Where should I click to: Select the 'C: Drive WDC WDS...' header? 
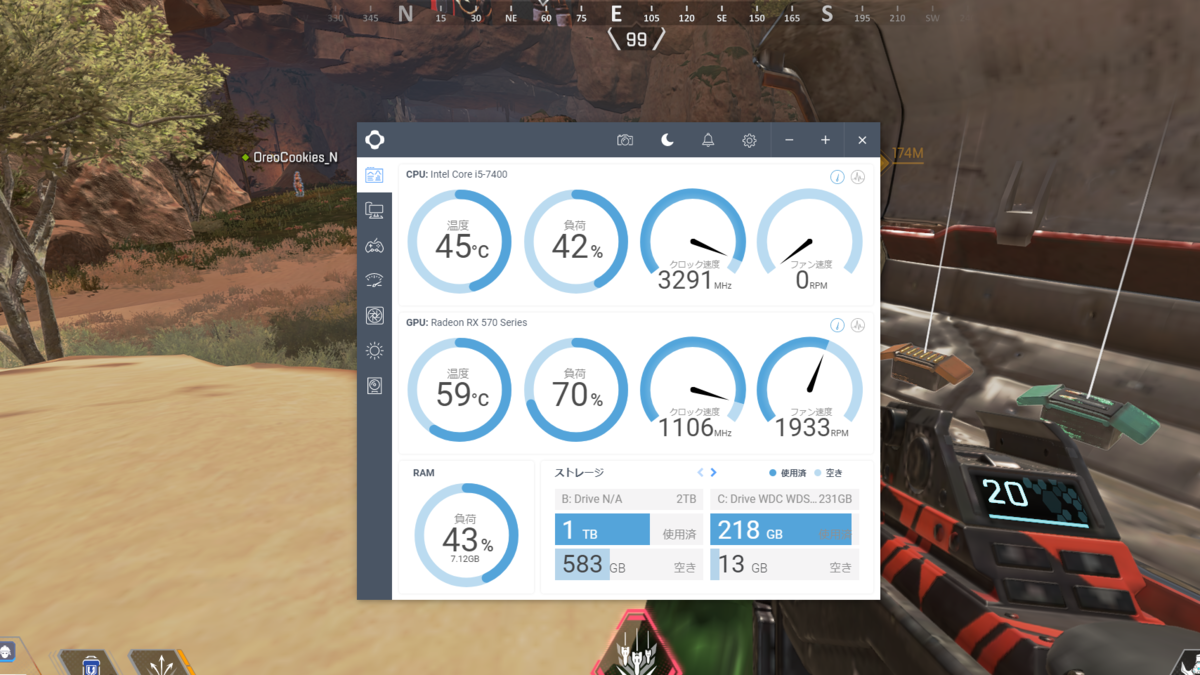(784, 499)
